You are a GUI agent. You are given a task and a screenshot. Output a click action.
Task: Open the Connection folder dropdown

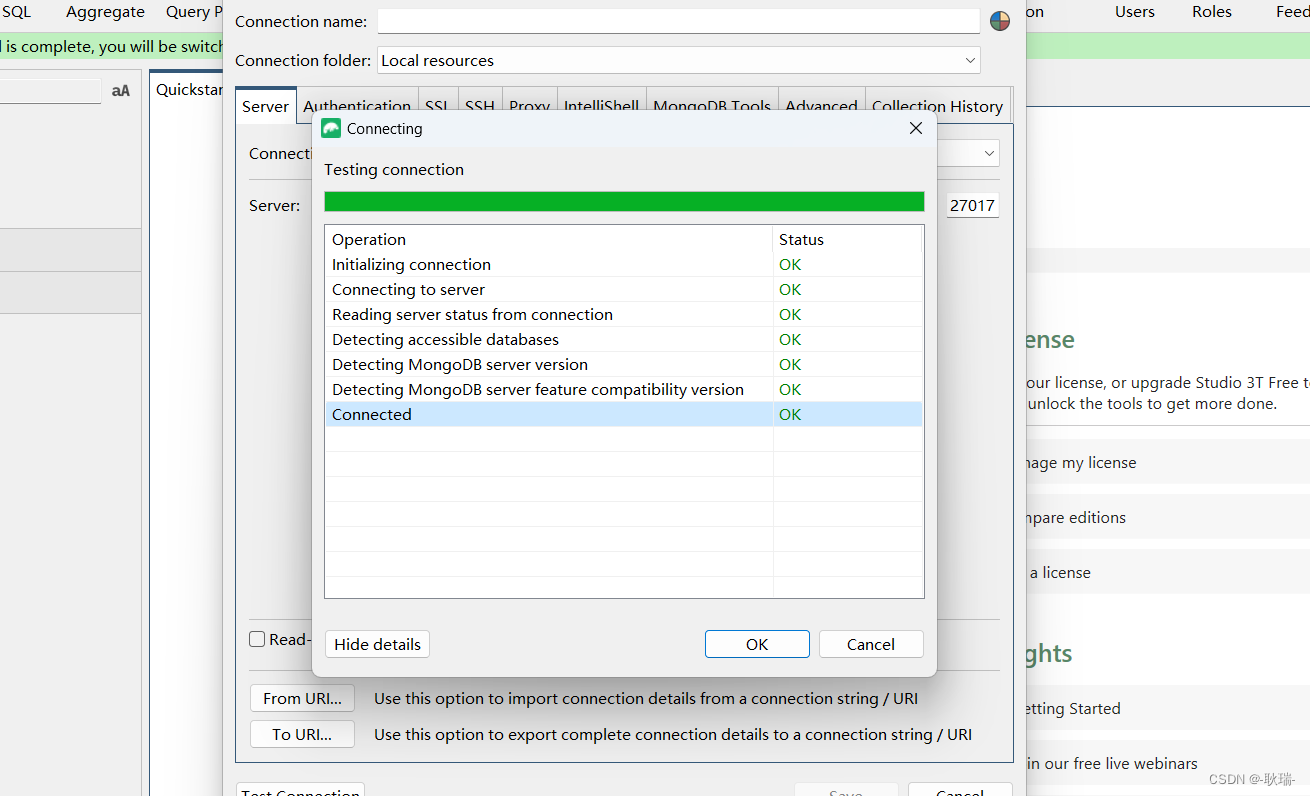(679, 60)
